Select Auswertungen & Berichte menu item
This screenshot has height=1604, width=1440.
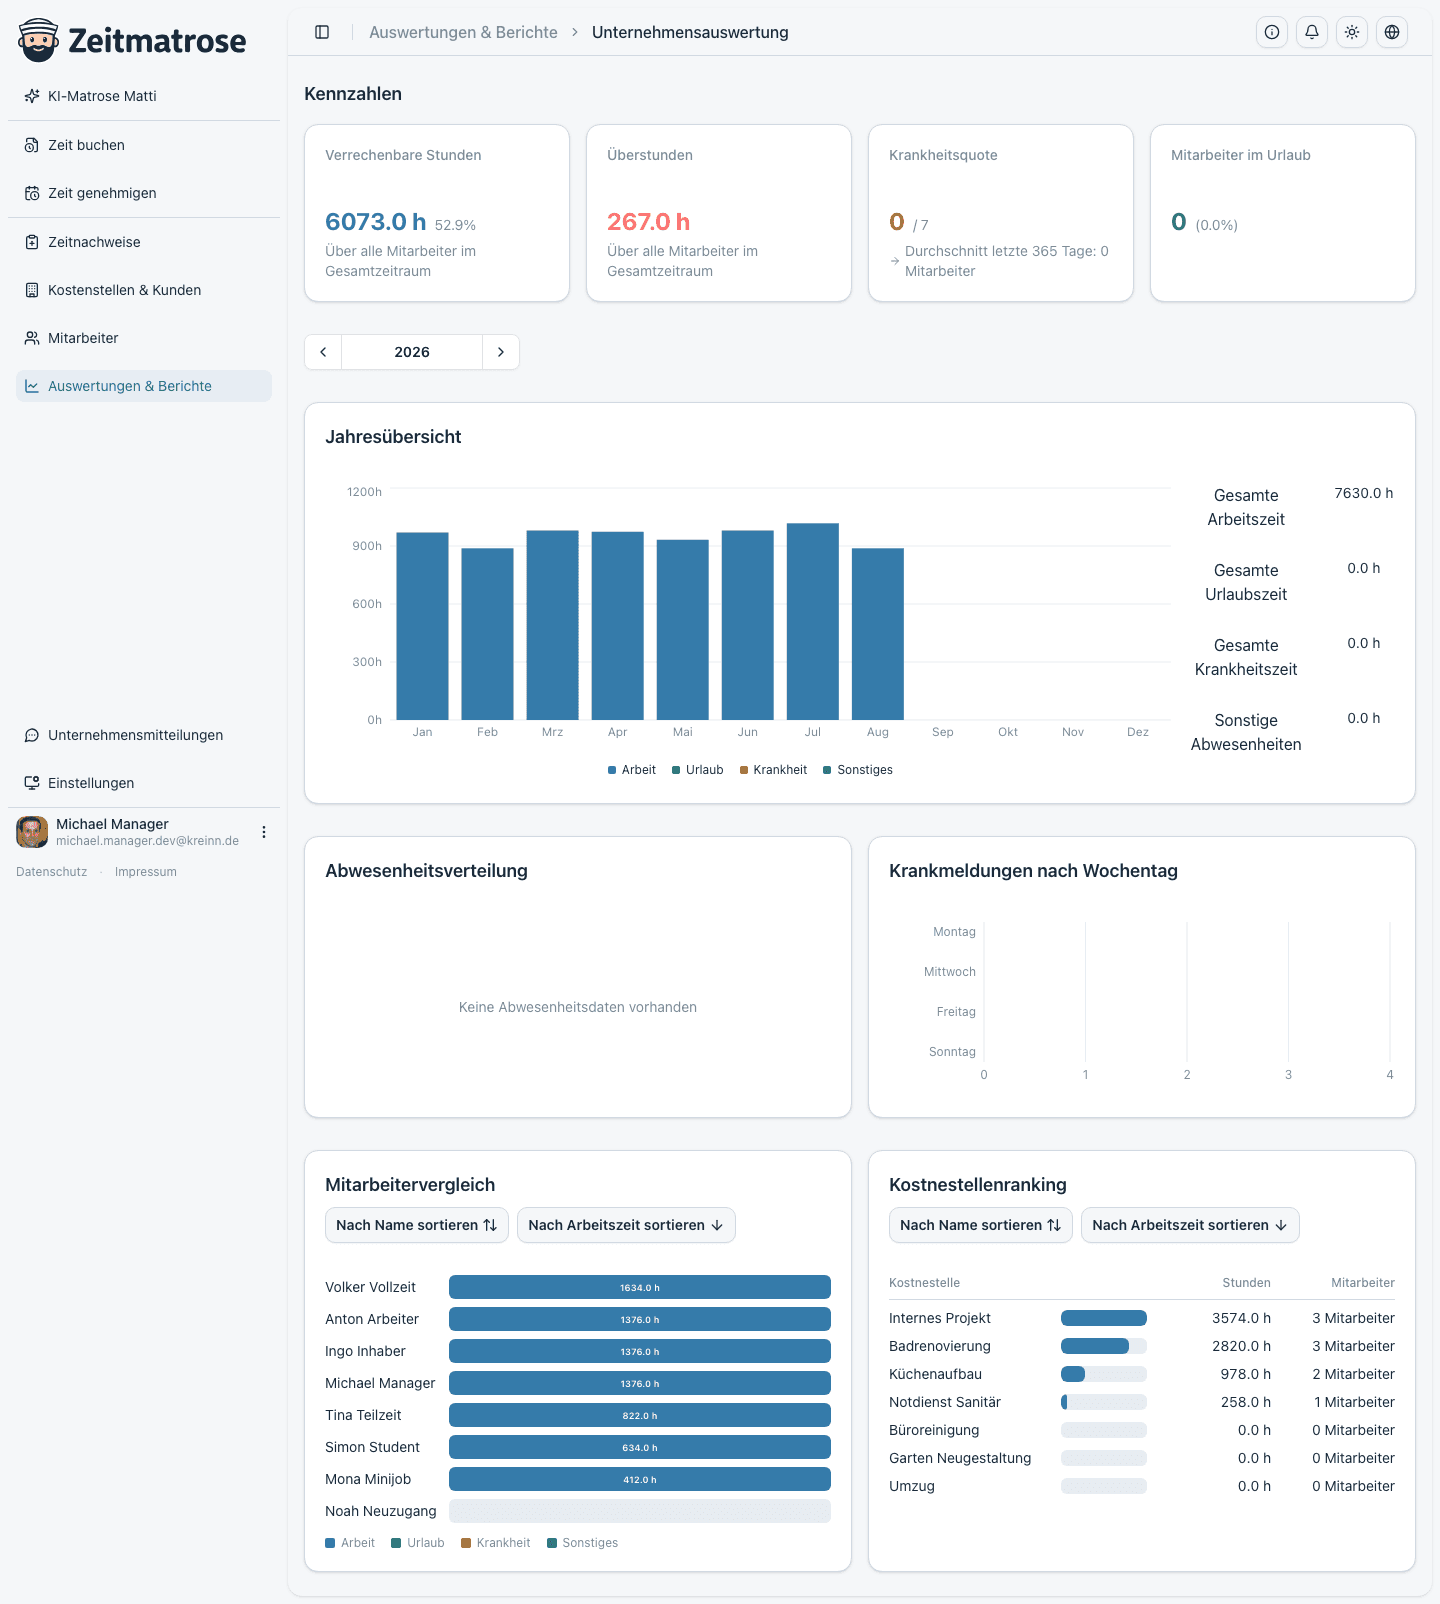[144, 386]
